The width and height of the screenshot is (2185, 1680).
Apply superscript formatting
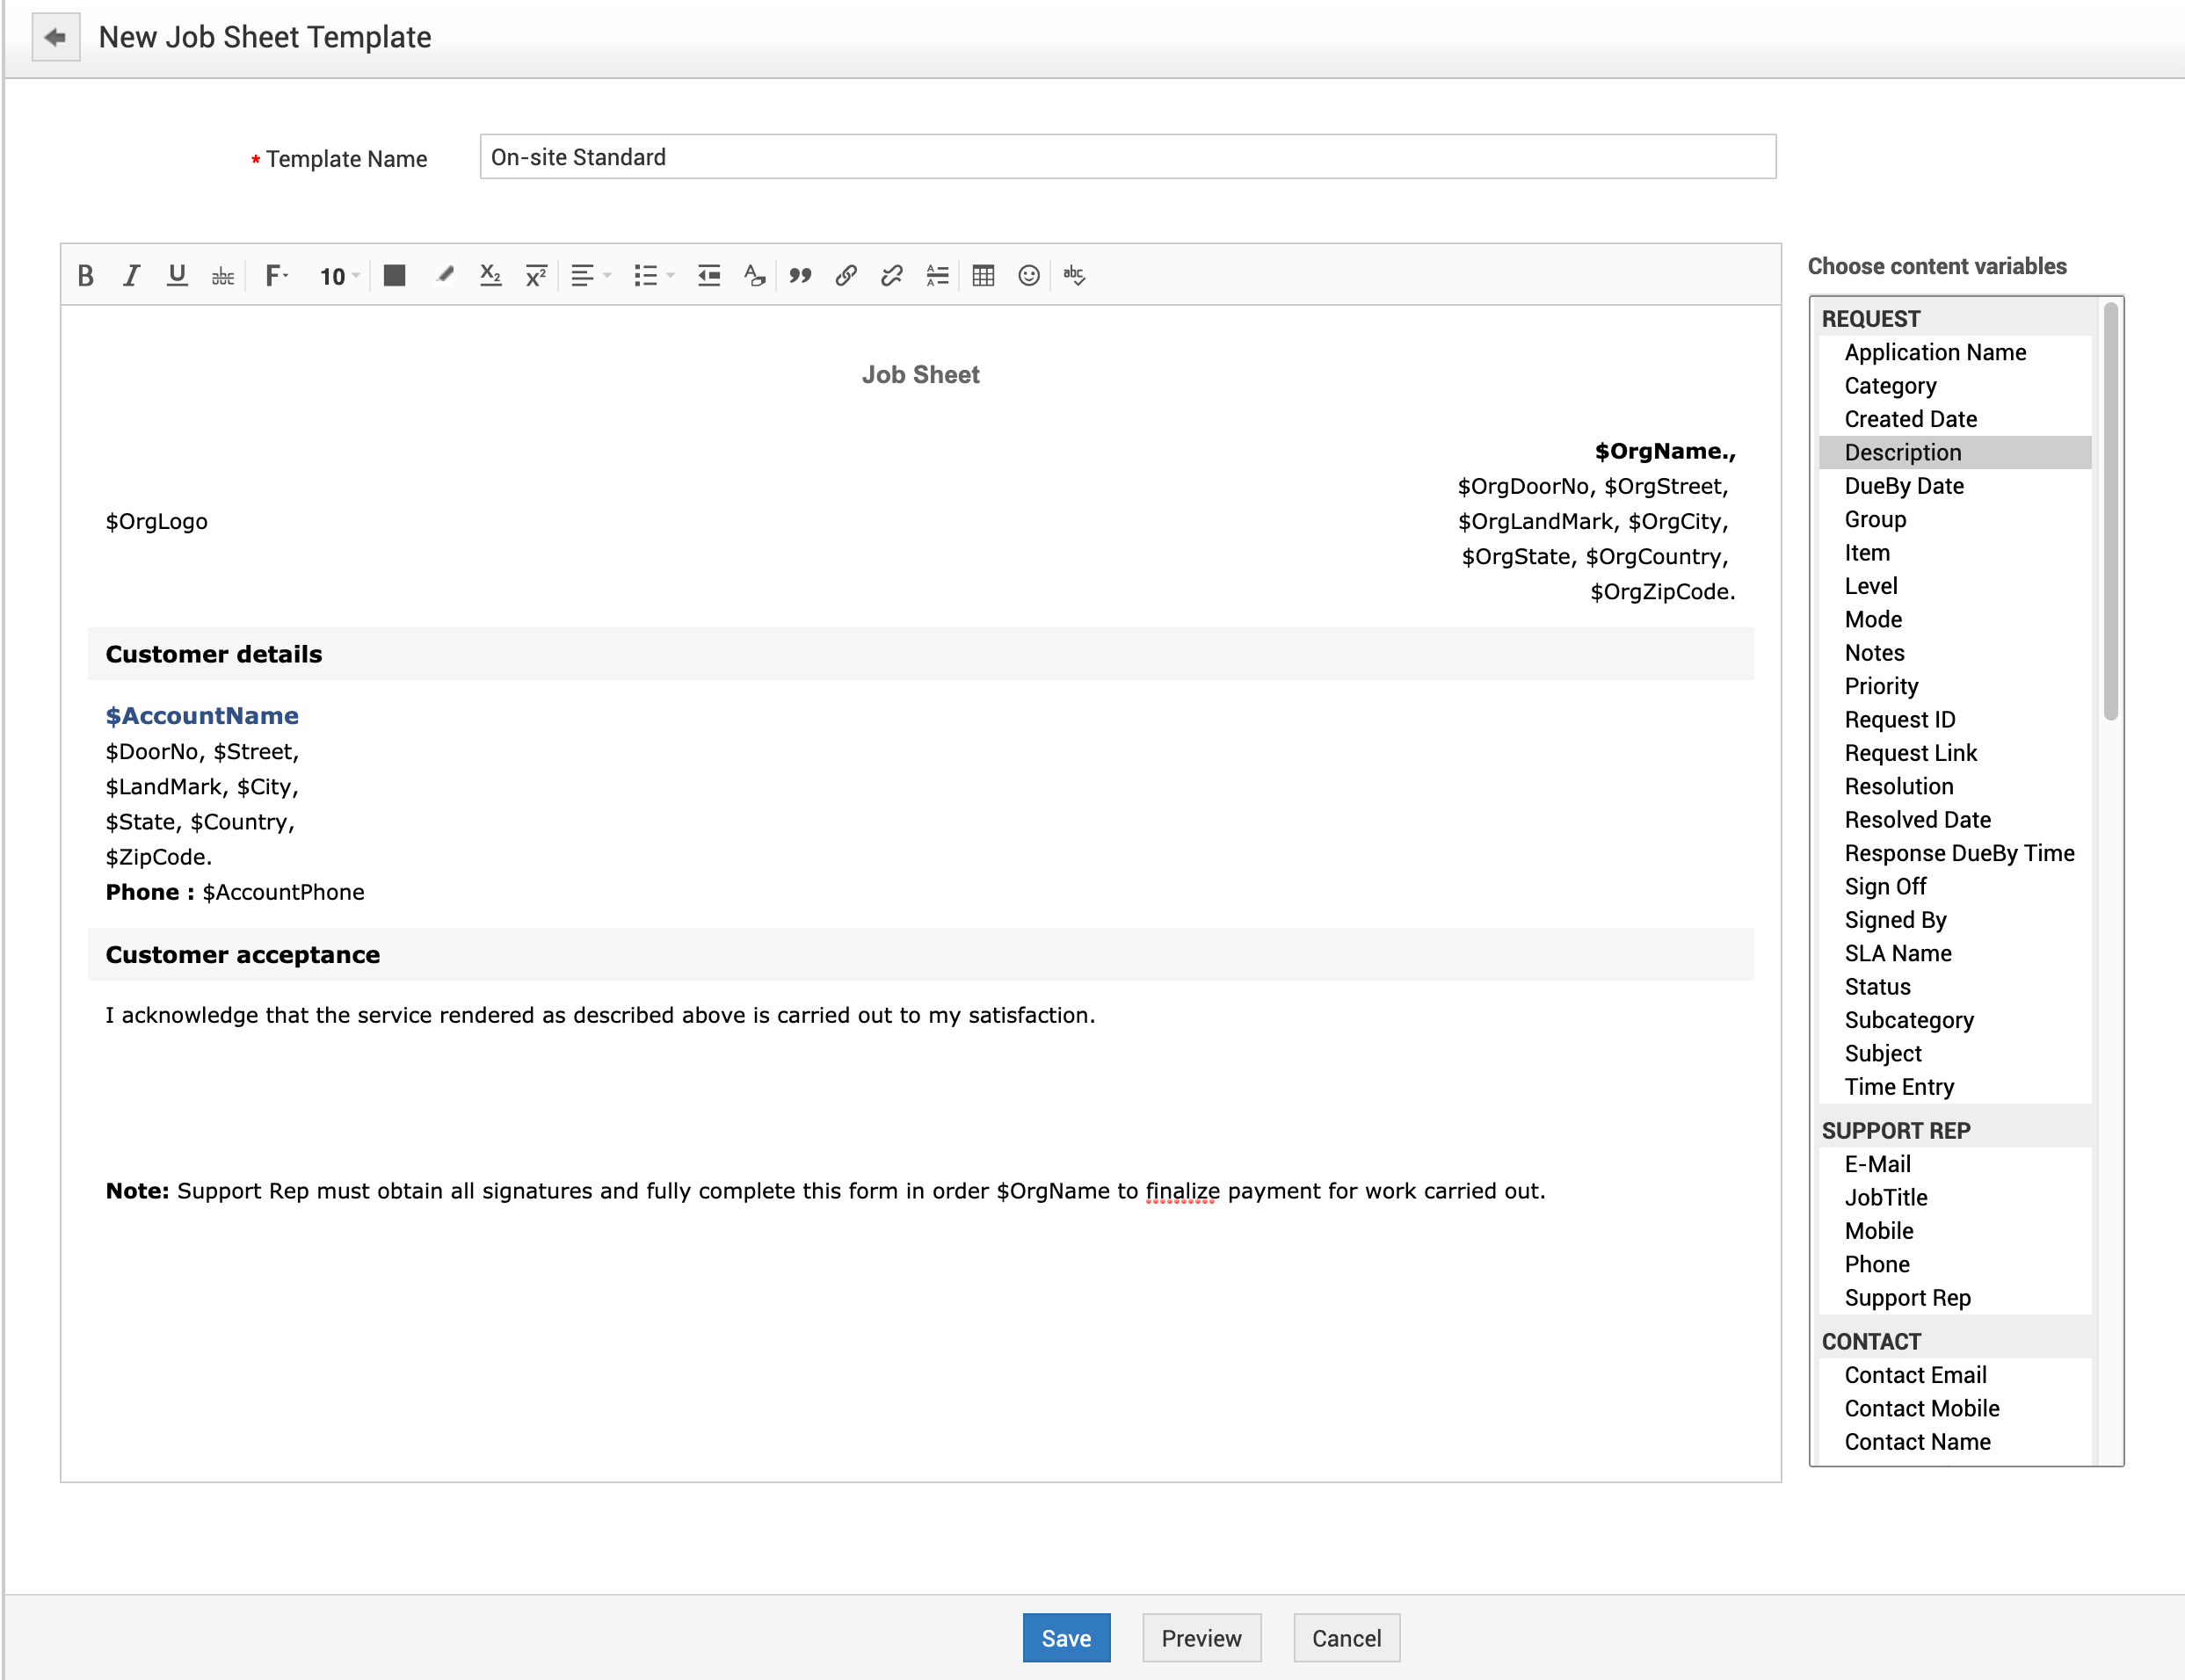point(536,276)
